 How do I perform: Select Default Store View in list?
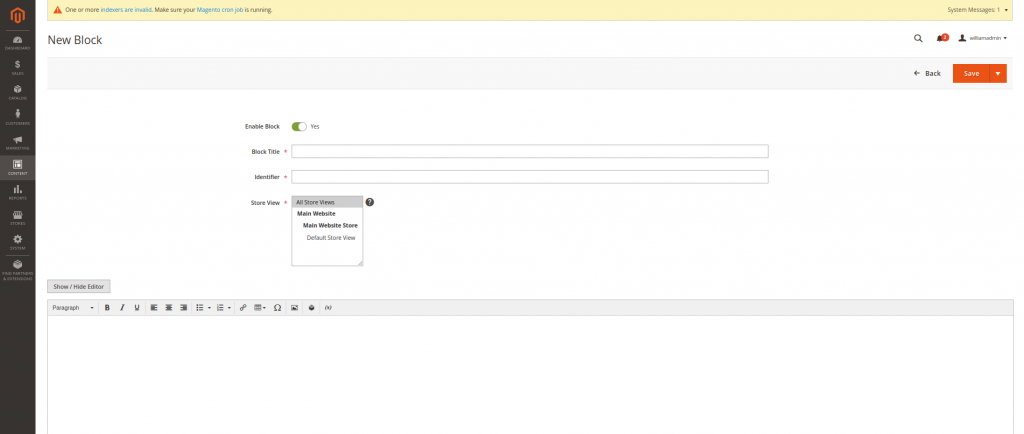click(x=331, y=238)
